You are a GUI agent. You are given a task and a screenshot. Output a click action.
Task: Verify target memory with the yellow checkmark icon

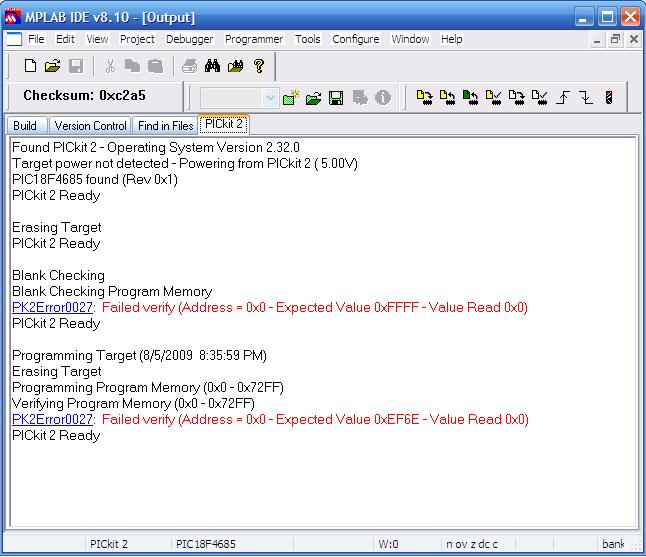[x=494, y=98]
